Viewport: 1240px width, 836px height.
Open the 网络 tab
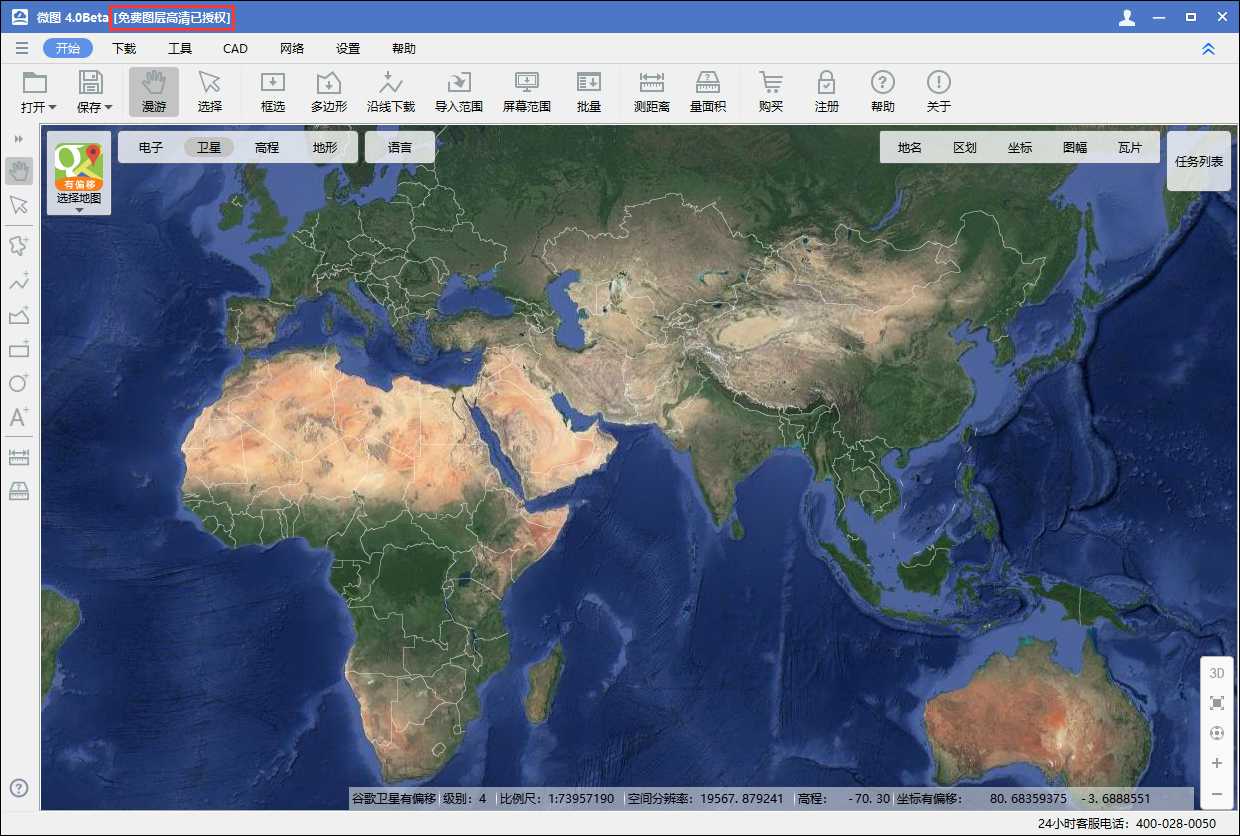[292, 48]
